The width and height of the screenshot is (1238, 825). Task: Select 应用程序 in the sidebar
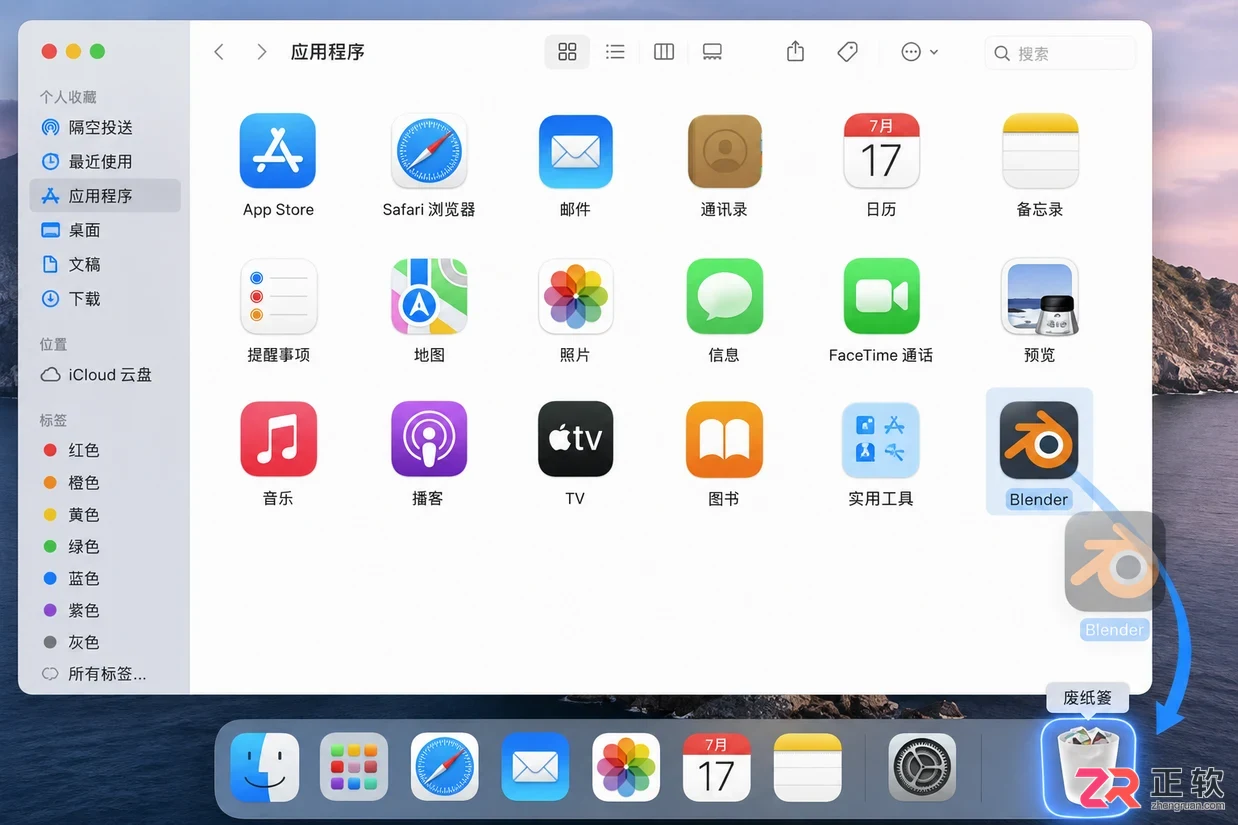[x=105, y=196]
